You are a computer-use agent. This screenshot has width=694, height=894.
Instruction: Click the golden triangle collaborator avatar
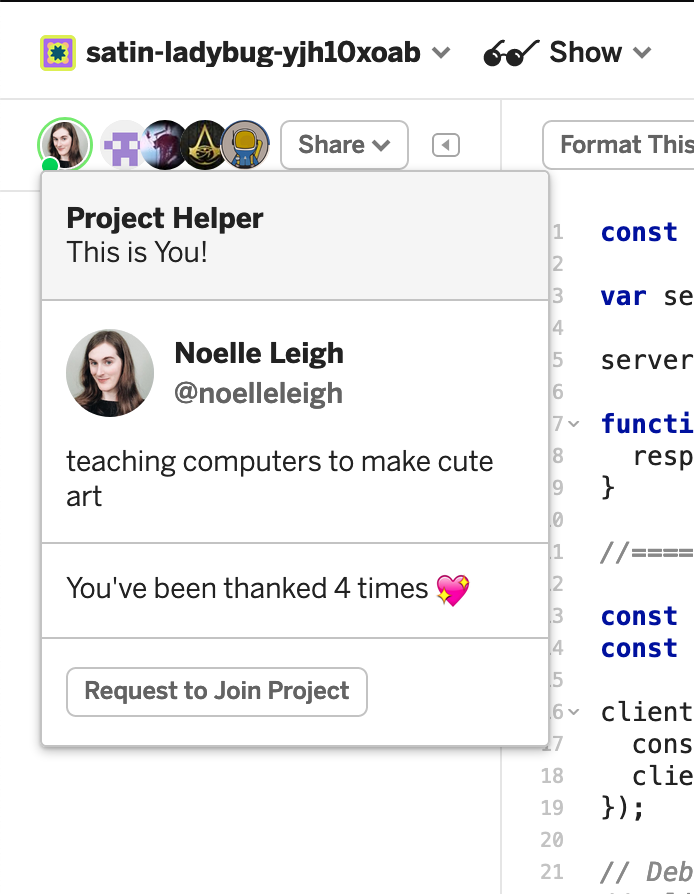[x=207, y=146]
